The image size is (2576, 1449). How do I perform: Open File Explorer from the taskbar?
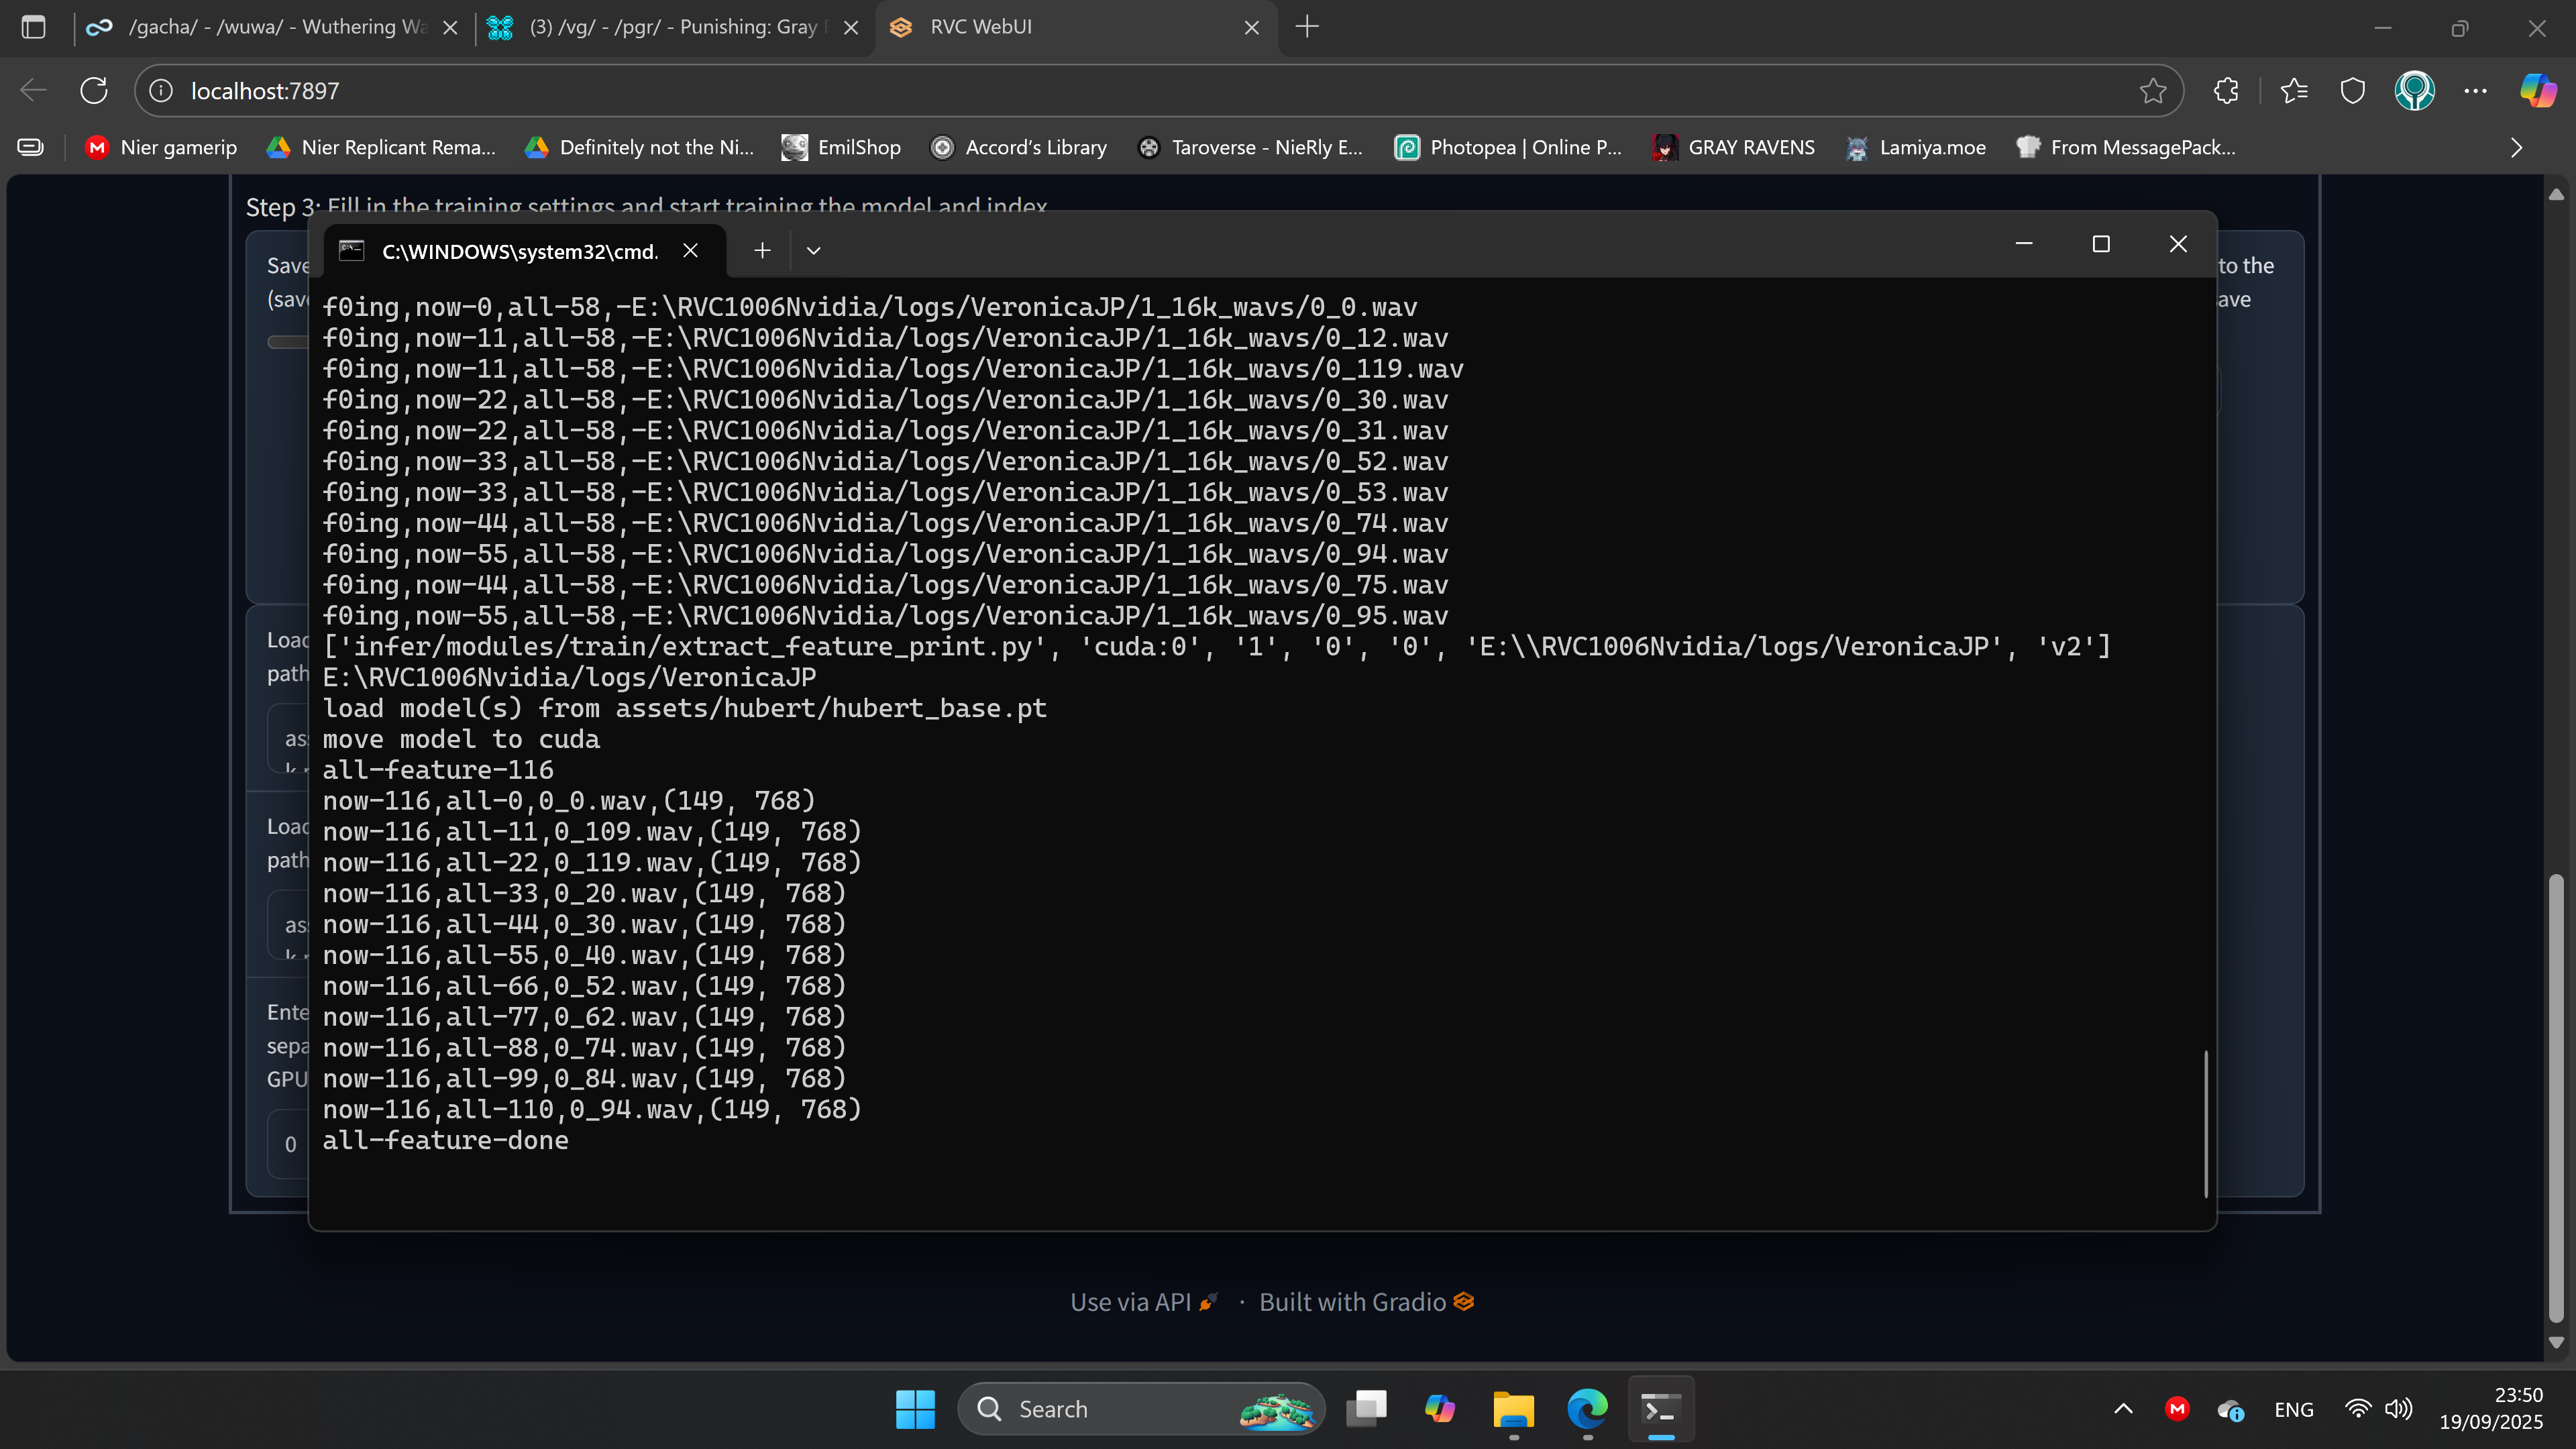pos(1513,1409)
